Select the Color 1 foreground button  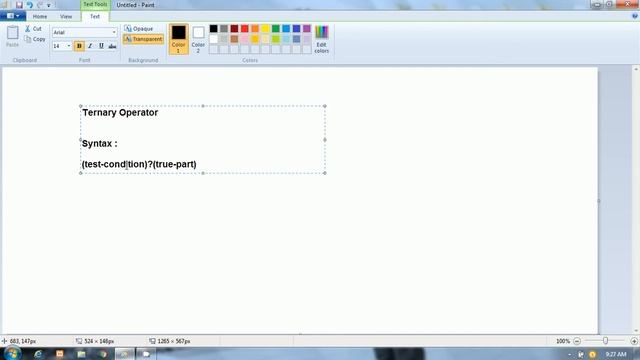tap(178, 39)
